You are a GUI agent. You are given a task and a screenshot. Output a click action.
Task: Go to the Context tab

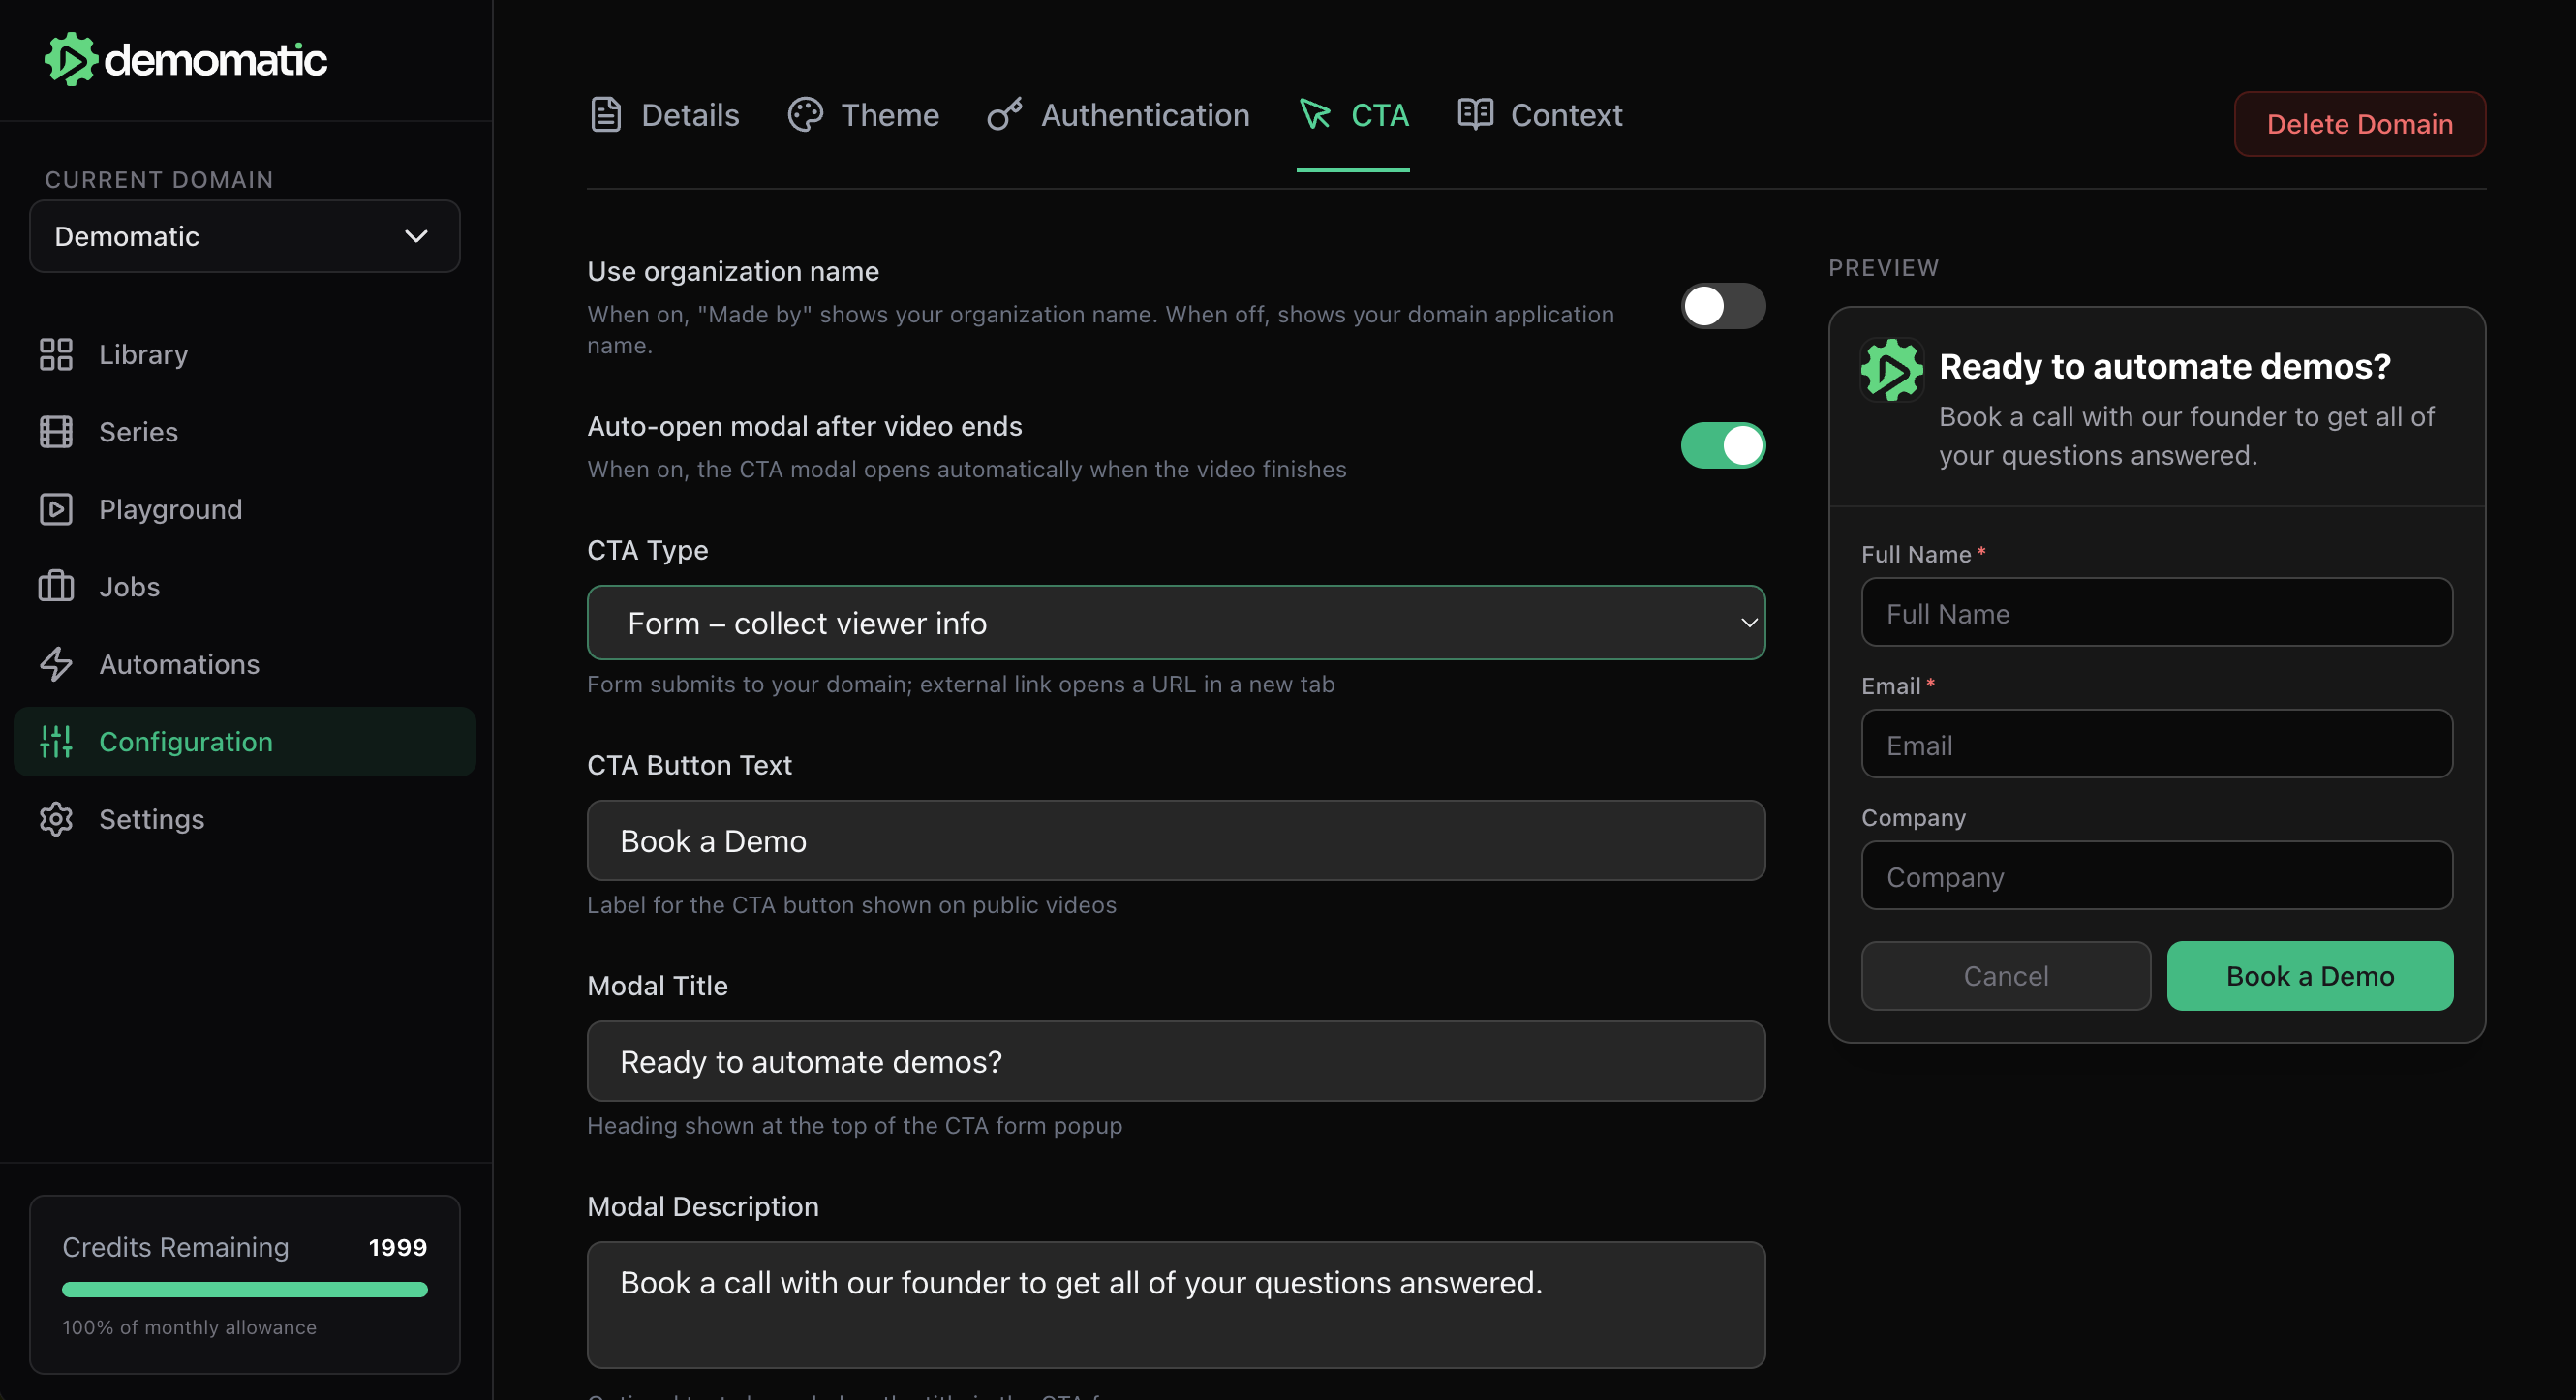pyautogui.click(x=1539, y=115)
